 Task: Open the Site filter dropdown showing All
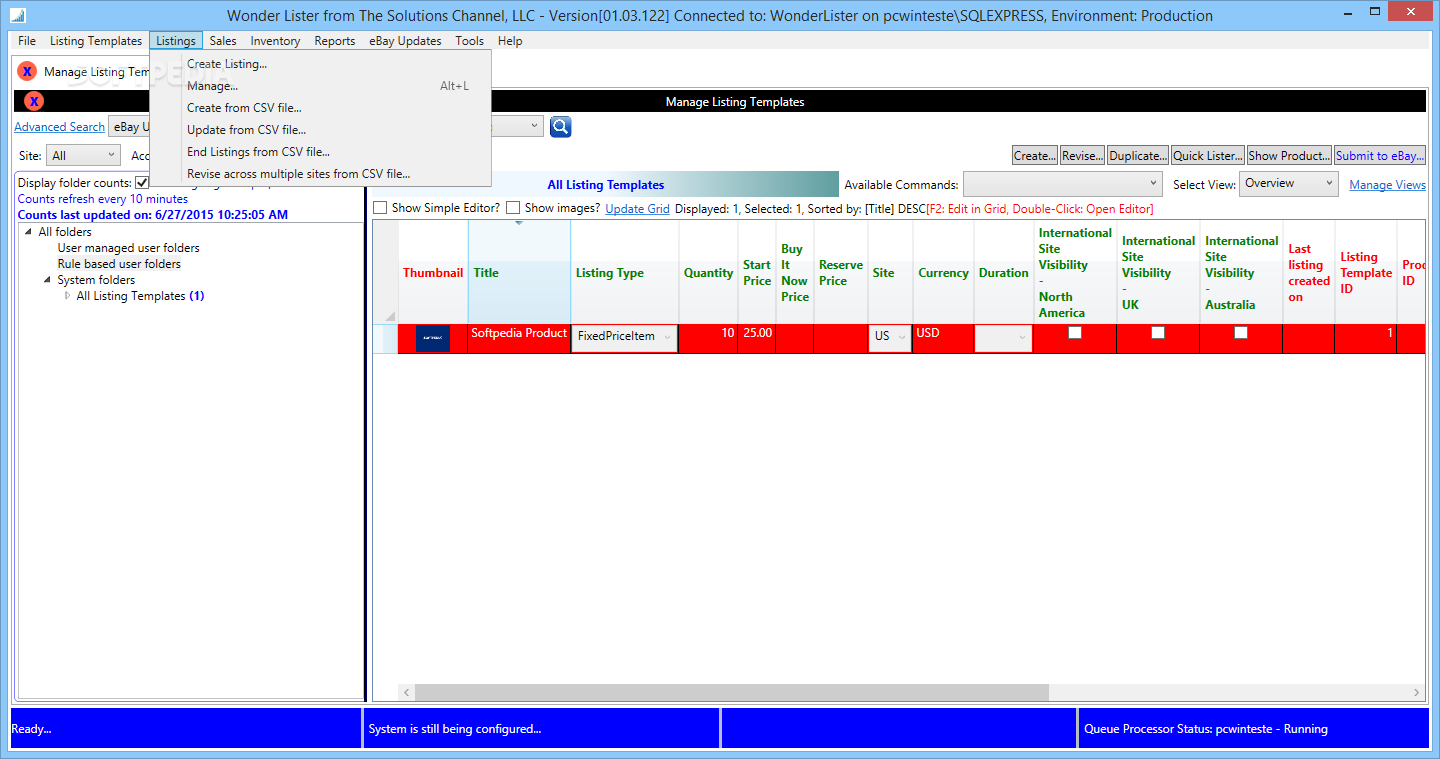click(x=84, y=155)
